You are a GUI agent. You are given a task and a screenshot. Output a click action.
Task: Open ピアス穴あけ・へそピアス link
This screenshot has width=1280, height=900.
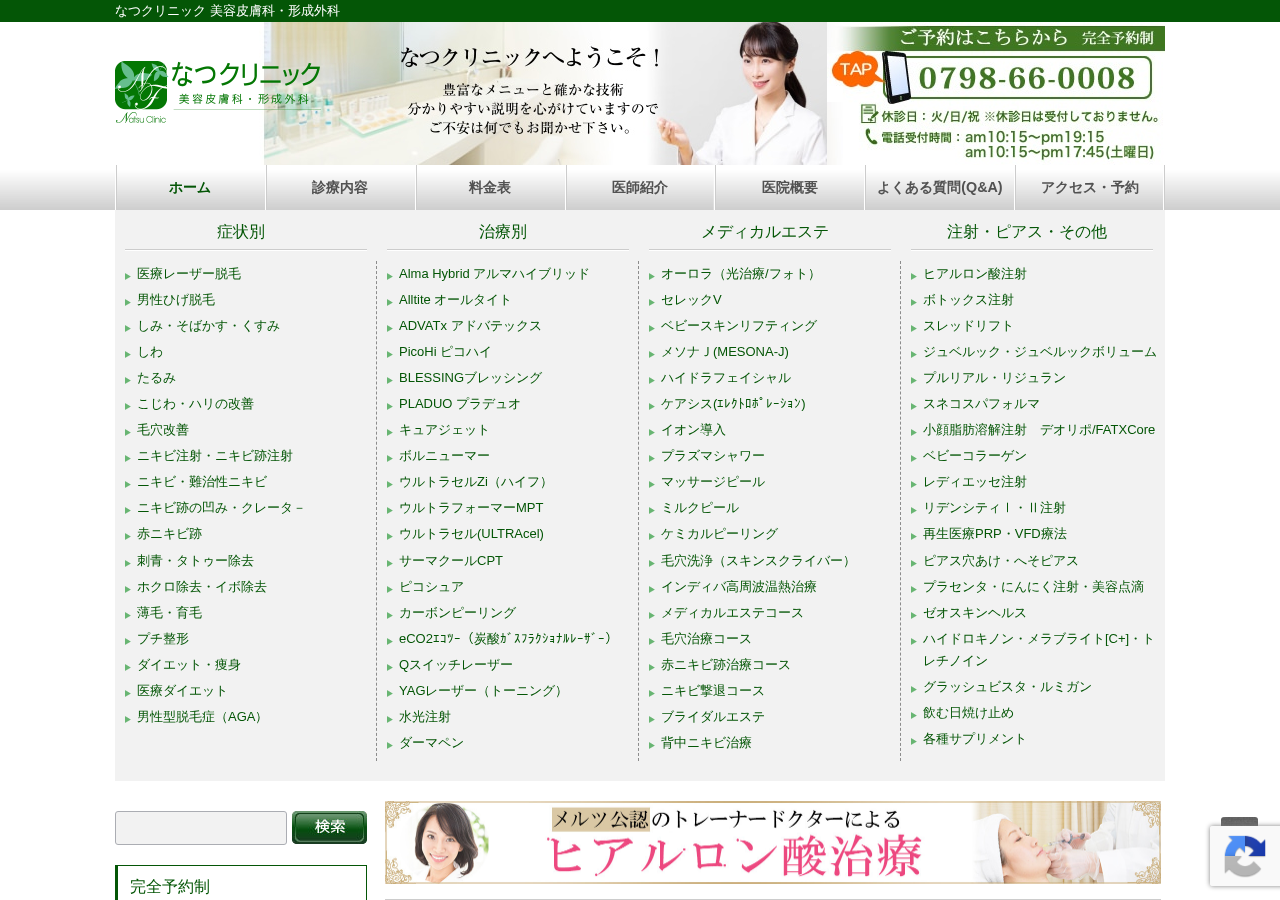click(1001, 561)
